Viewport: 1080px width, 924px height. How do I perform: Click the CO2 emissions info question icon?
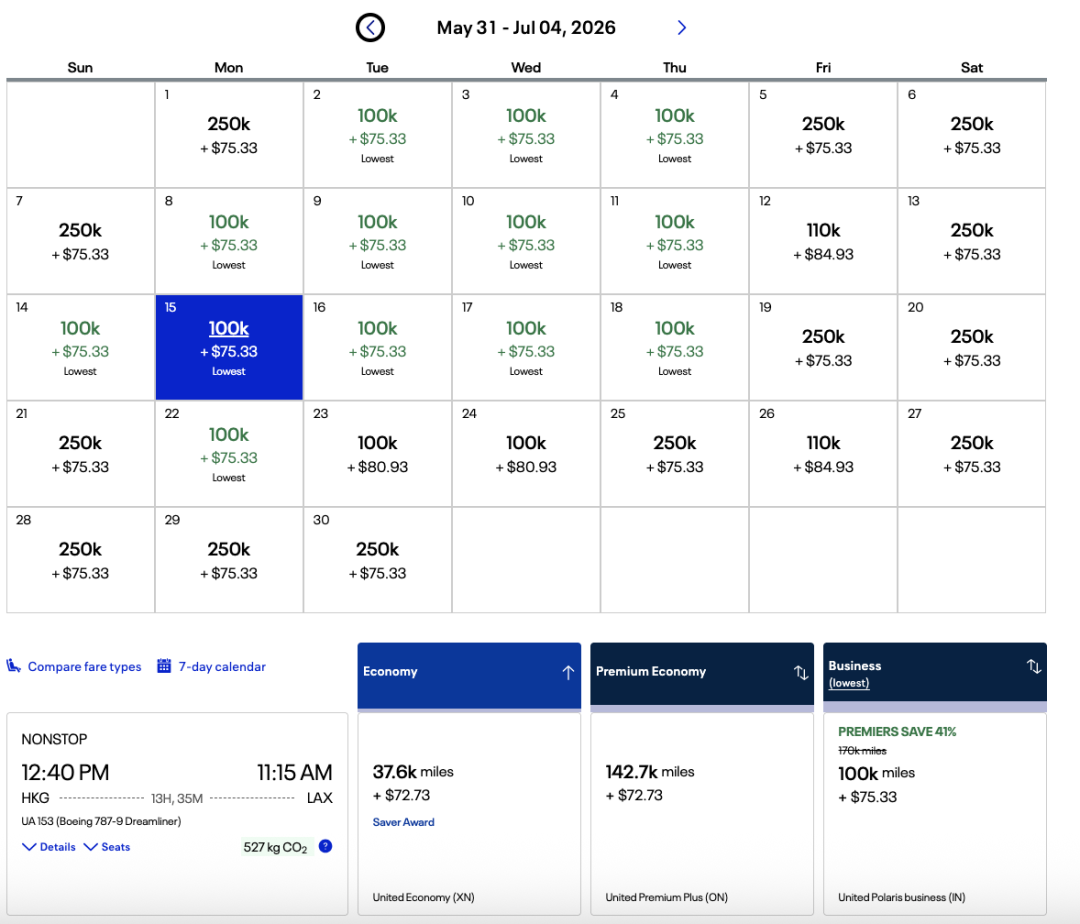point(325,846)
